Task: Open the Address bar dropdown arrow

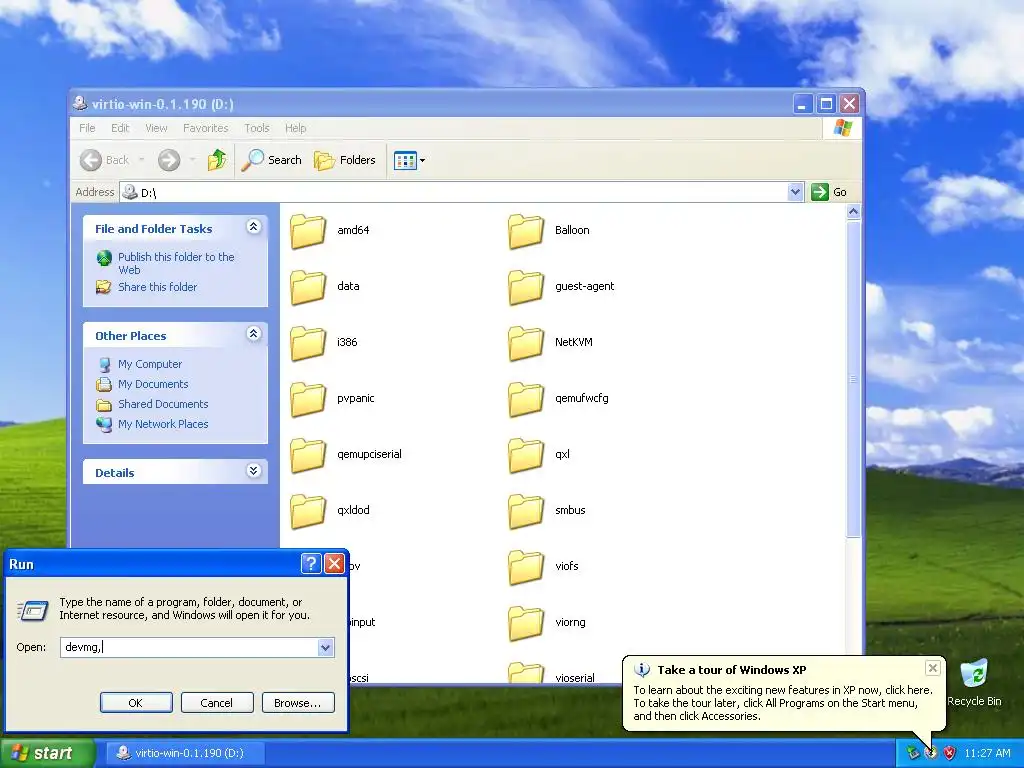Action: point(795,192)
